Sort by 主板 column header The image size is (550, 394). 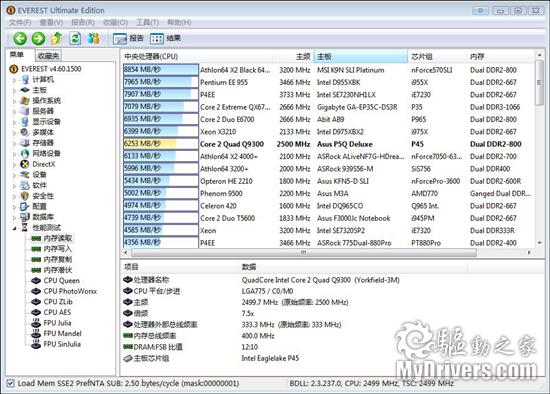[x=361, y=56]
